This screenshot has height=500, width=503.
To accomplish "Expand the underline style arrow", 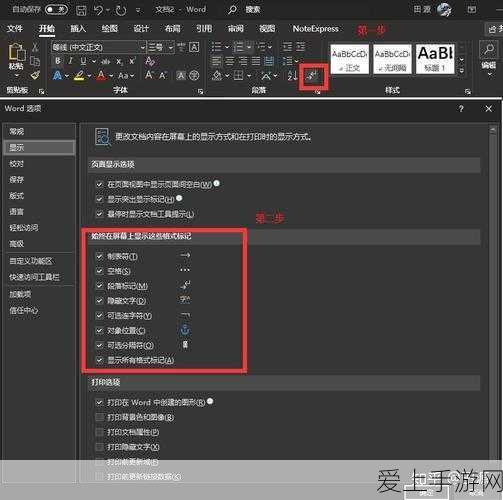I will [94, 61].
